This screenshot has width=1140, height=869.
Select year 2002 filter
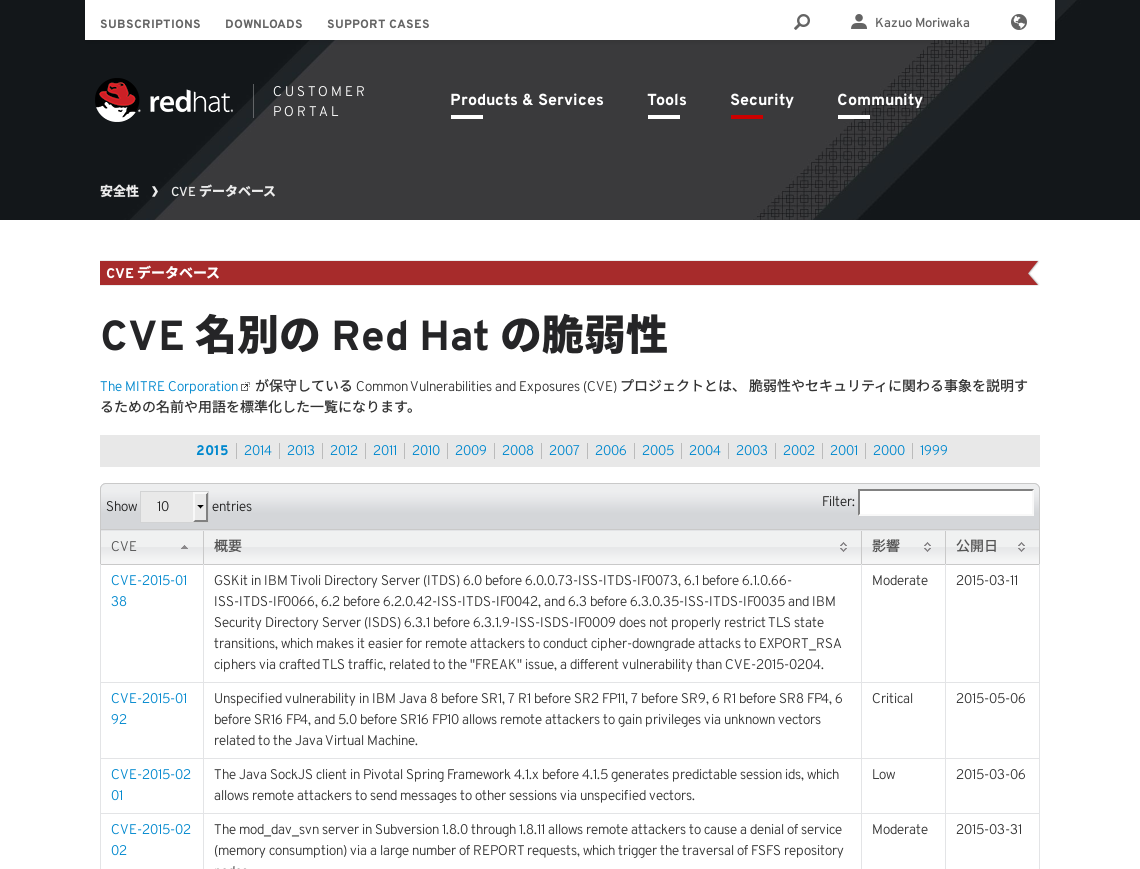(799, 450)
